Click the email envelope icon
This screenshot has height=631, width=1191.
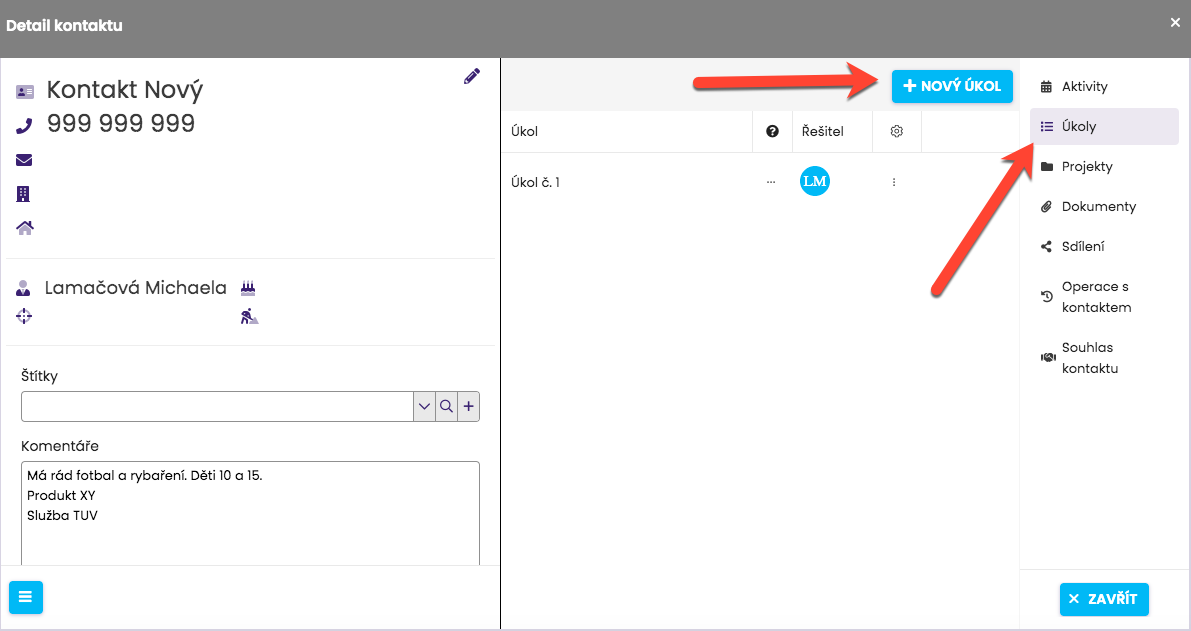25,160
